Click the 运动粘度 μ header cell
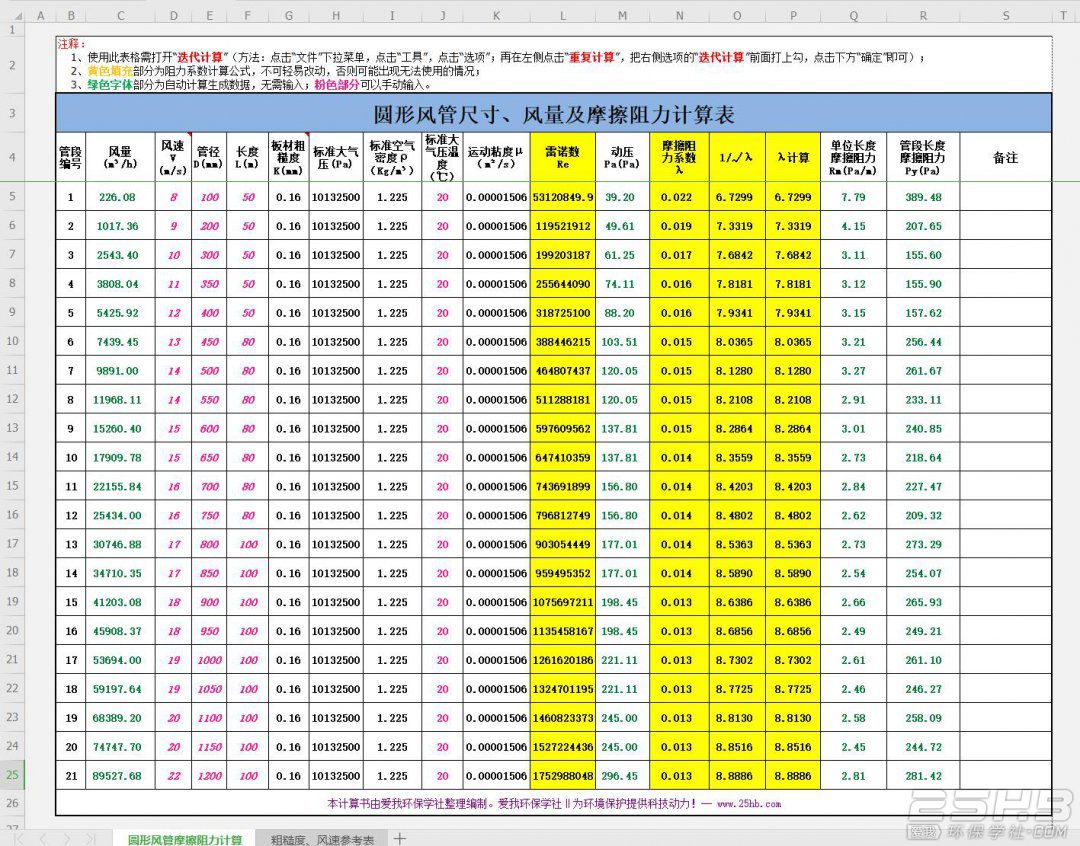This screenshot has width=1080, height=846. [x=497, y=158]
